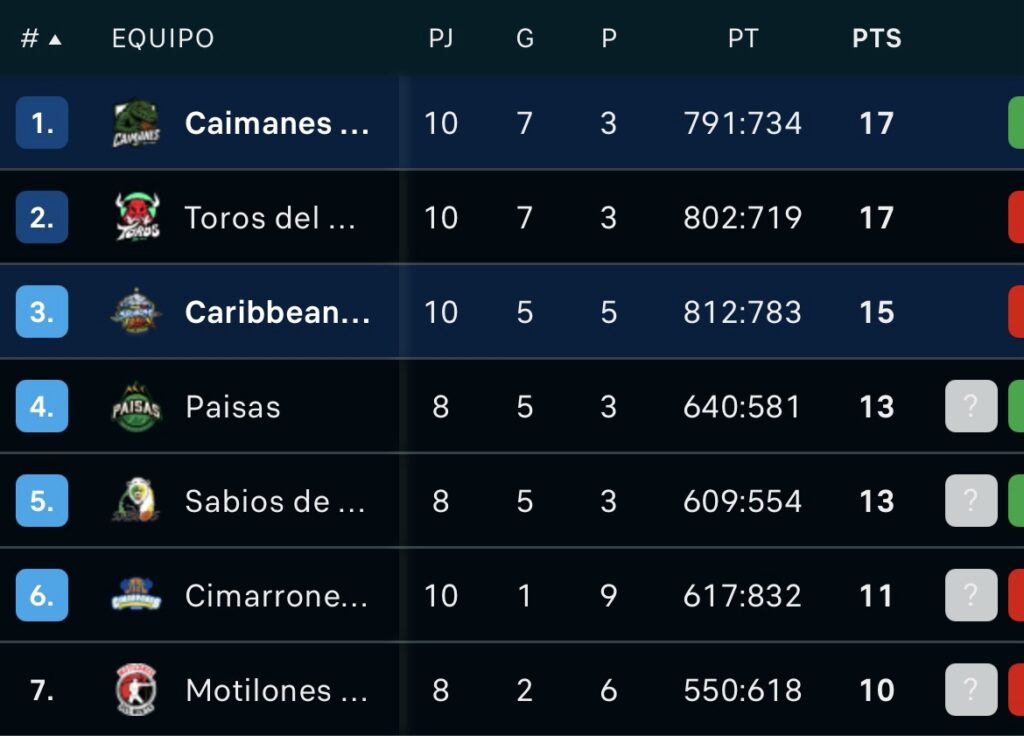The image size is (1024, 736).
Task: Click the red form badge in Toros row
Action: [1016, 218]
